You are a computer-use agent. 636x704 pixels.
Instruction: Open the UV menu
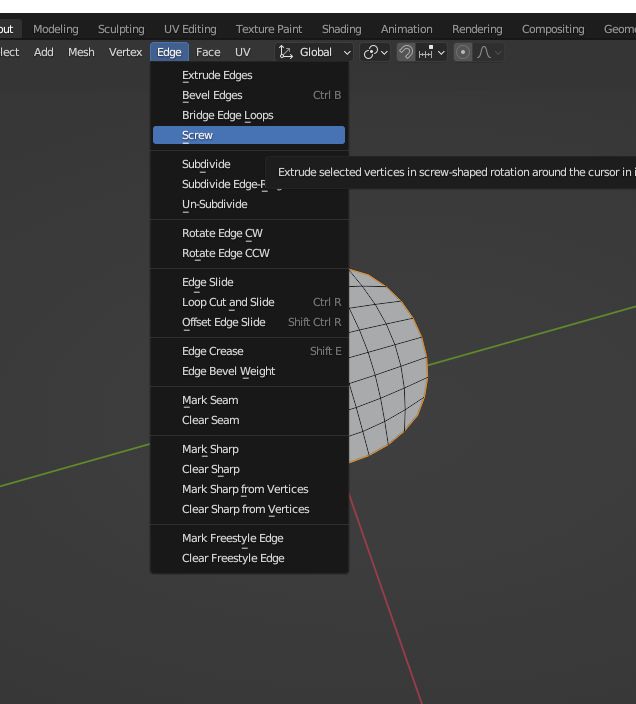(242, 53)
